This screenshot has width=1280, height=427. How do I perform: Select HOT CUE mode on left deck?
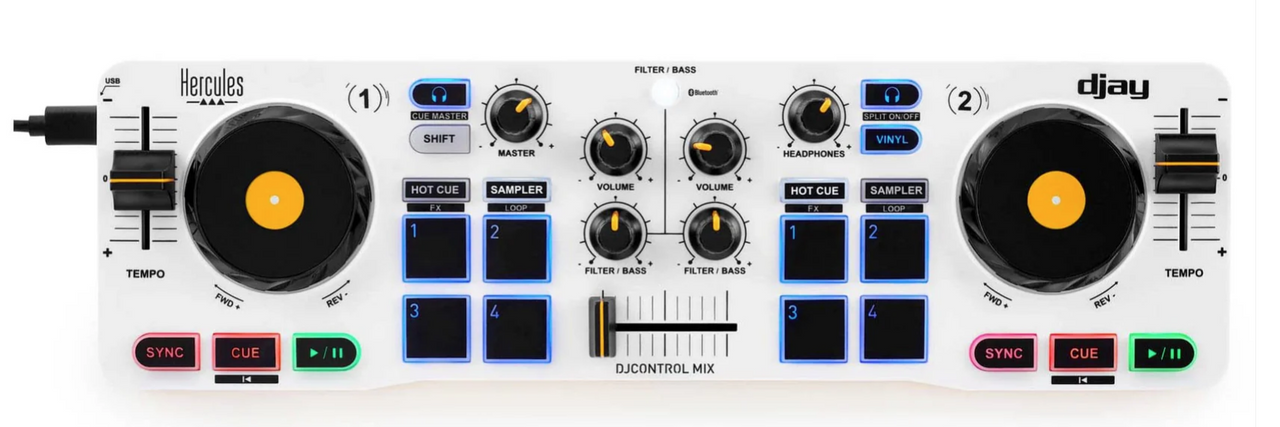pyautogui.click(x=436, y=189)
